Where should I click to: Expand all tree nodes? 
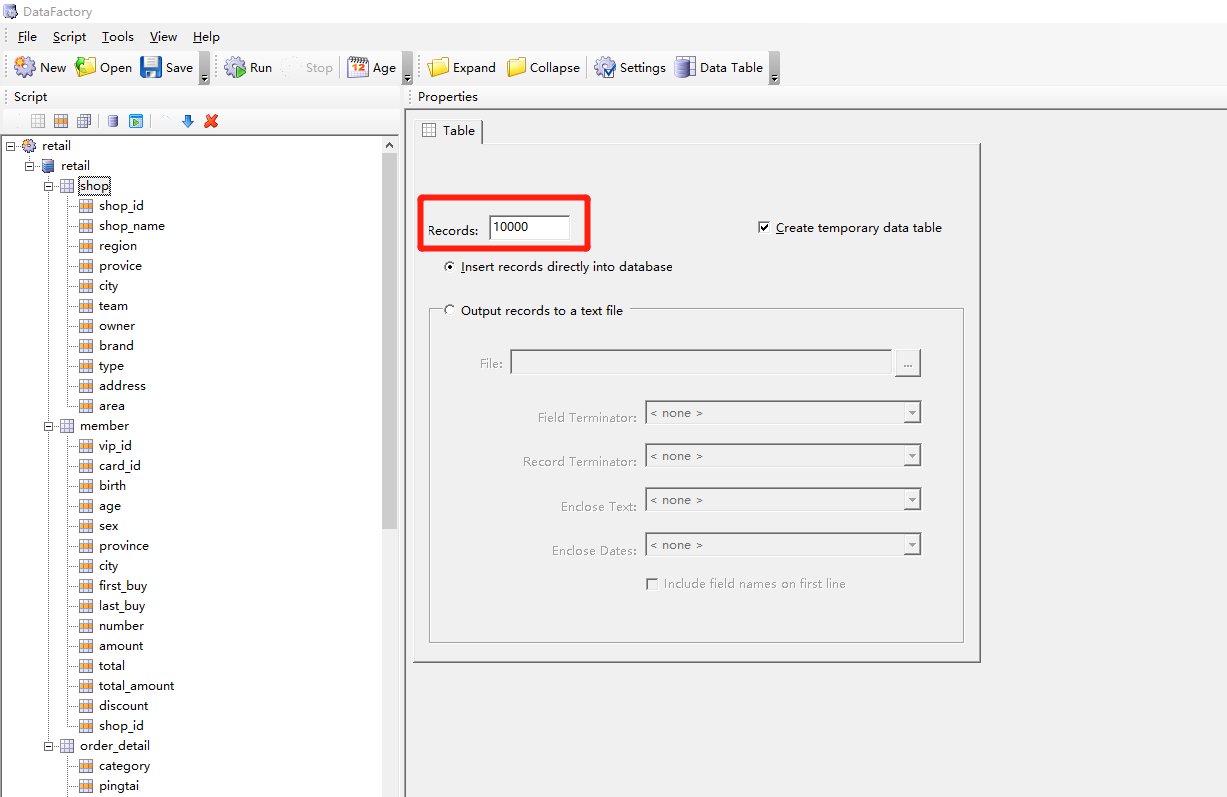click(x=462, y=68)
